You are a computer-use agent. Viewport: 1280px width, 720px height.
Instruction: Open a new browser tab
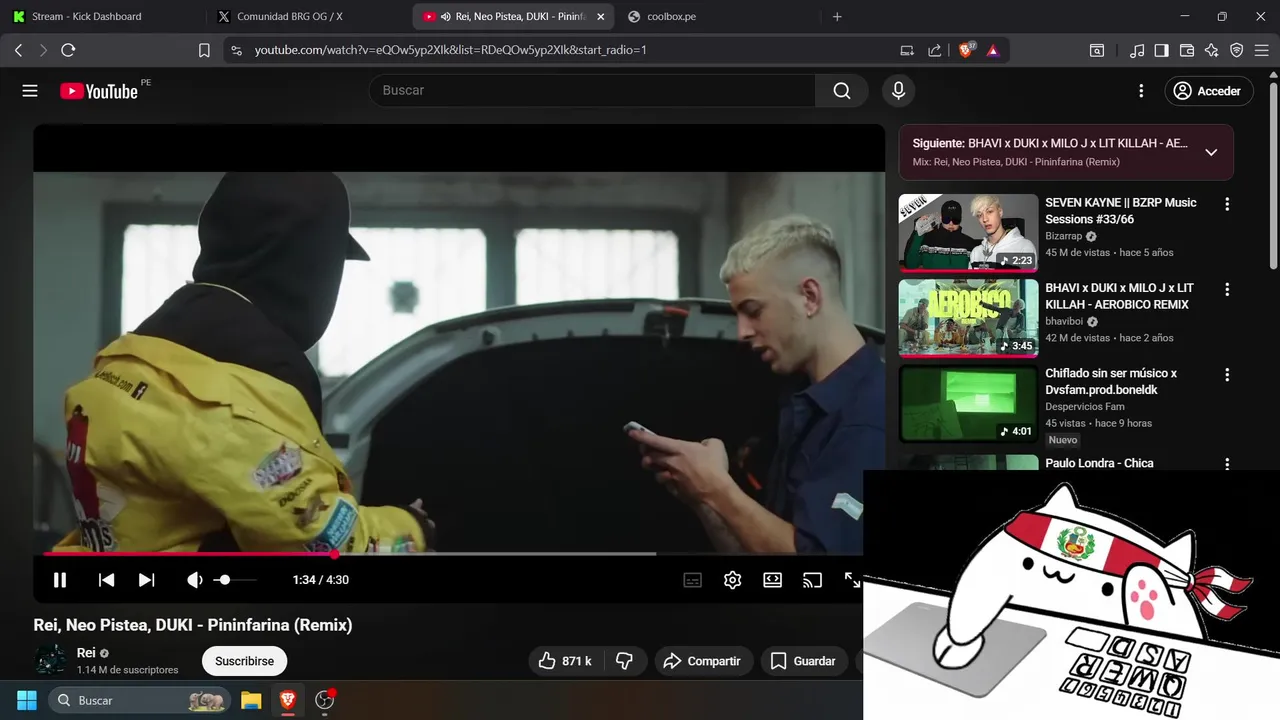click(x=837, y=17)
